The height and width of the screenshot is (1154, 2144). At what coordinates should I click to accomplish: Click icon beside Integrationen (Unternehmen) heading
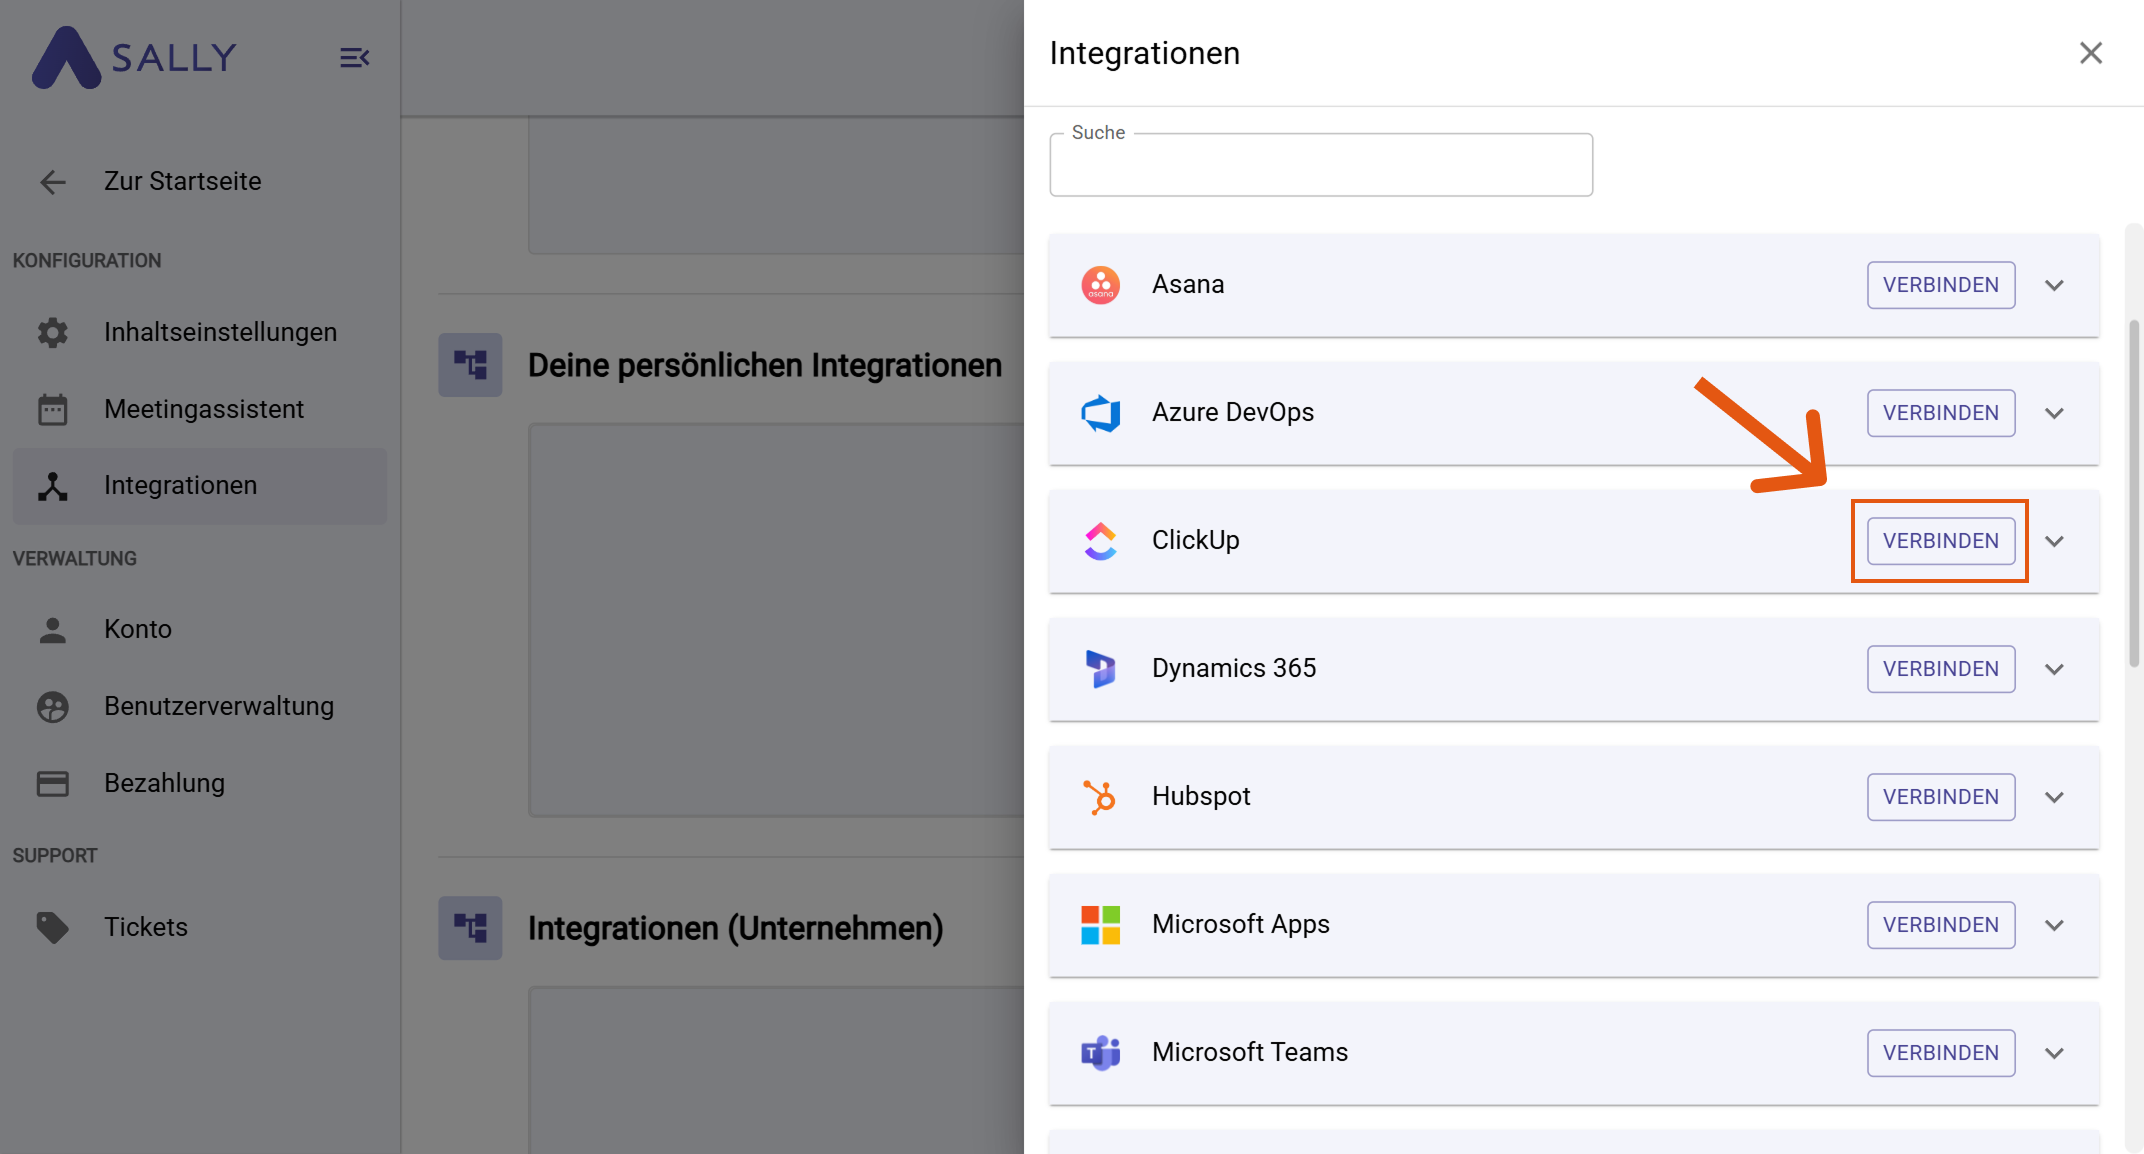(x=470, y=928)
